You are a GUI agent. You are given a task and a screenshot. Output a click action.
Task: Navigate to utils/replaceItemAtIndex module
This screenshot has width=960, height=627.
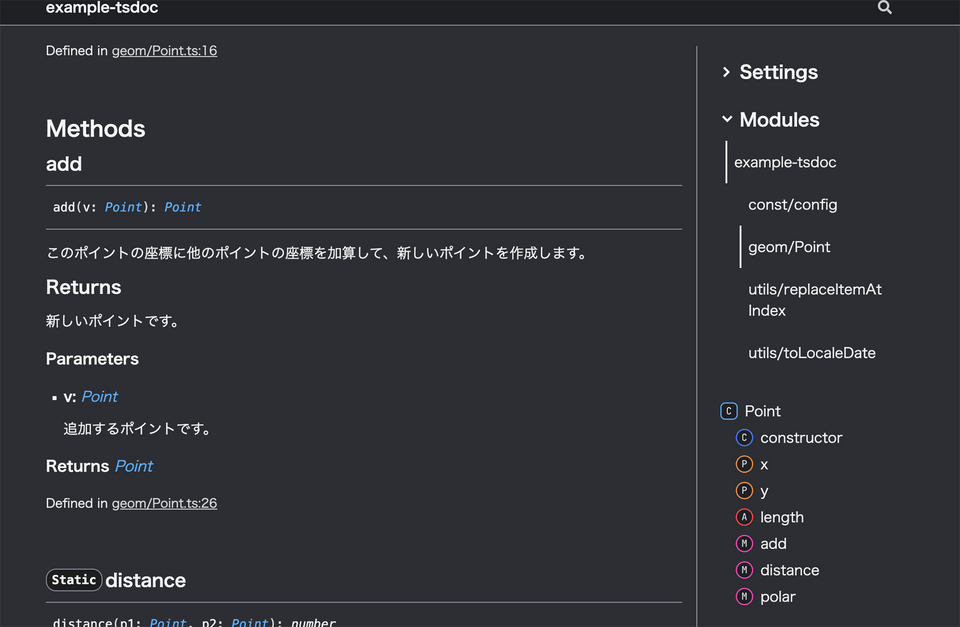tap(814, 299)
